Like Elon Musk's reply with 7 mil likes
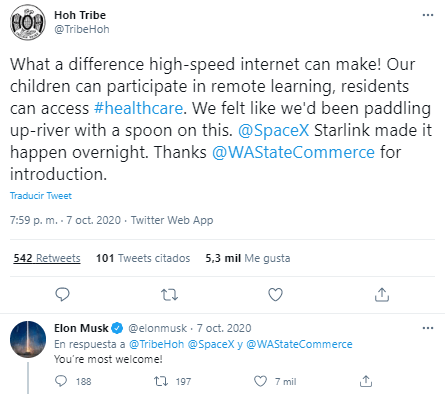Image resolution: width=445 pixels, height=394 pixels. click(x=260, y=381)
